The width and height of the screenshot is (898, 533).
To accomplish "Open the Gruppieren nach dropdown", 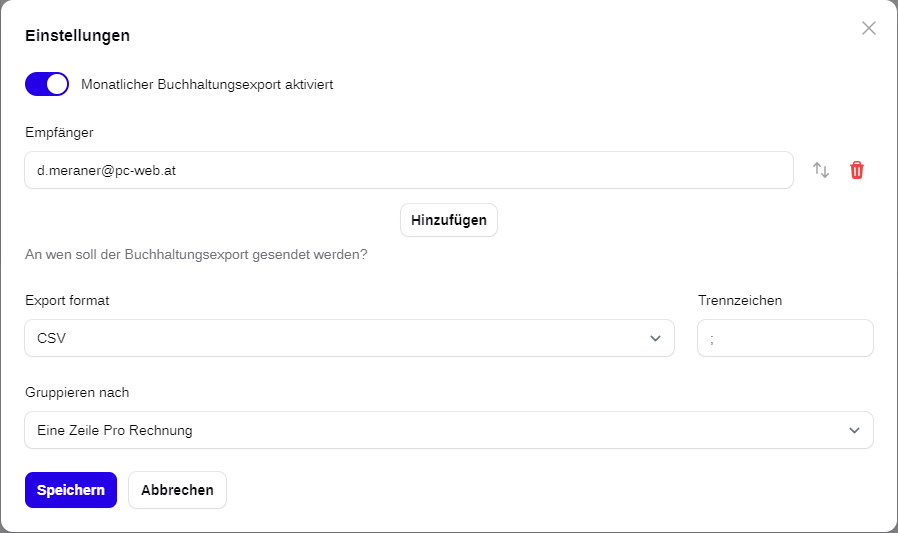I will pyautogui.click(x=449, y=430).
